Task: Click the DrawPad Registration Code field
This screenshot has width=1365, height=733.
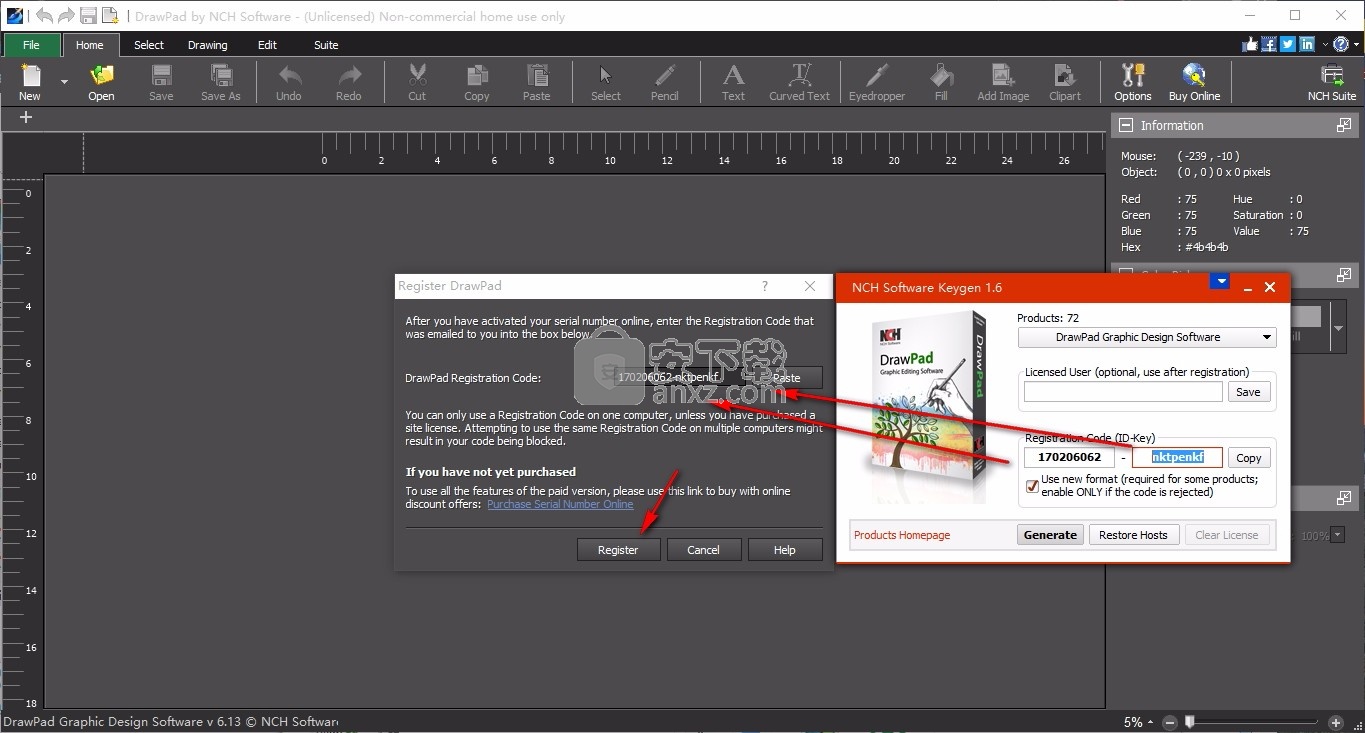Action: (680, 378)
